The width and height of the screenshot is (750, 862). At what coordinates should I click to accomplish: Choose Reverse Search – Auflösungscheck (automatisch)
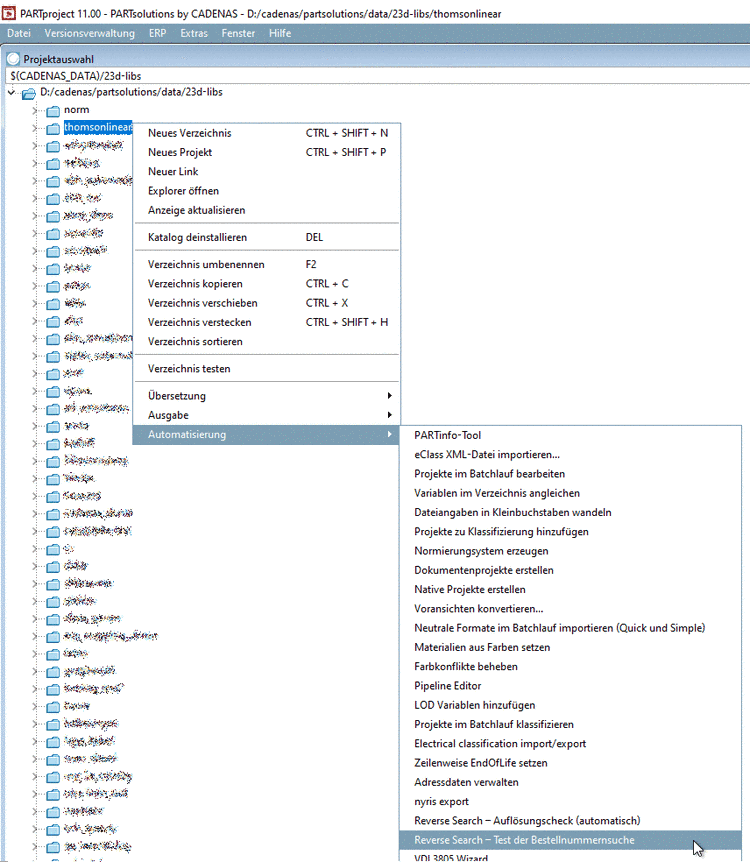click(570, 821)
